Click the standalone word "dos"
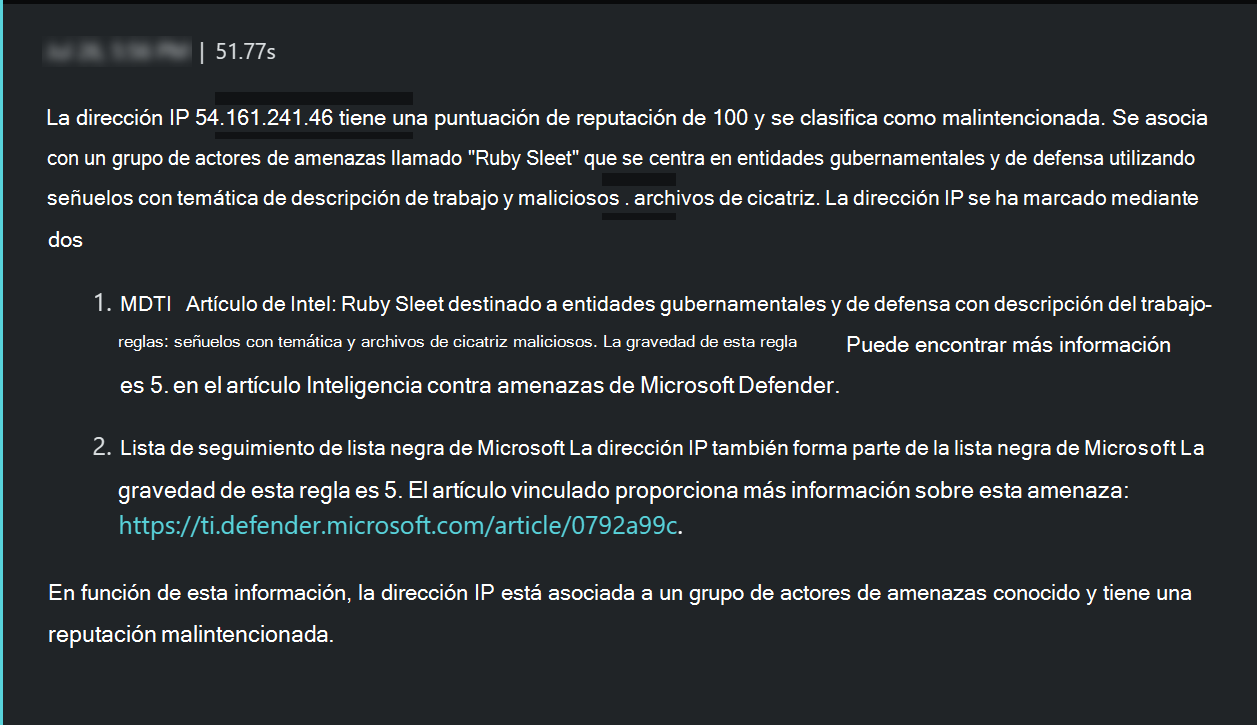1257x725 pixels. pyautogui.click(x=65, y=240)
